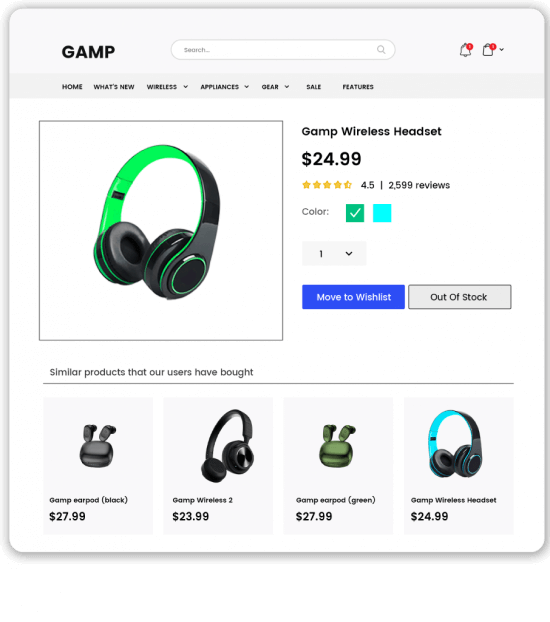Click the Out Of Stock button
This screenshot has height=622, width=550.
click(460, 297)
